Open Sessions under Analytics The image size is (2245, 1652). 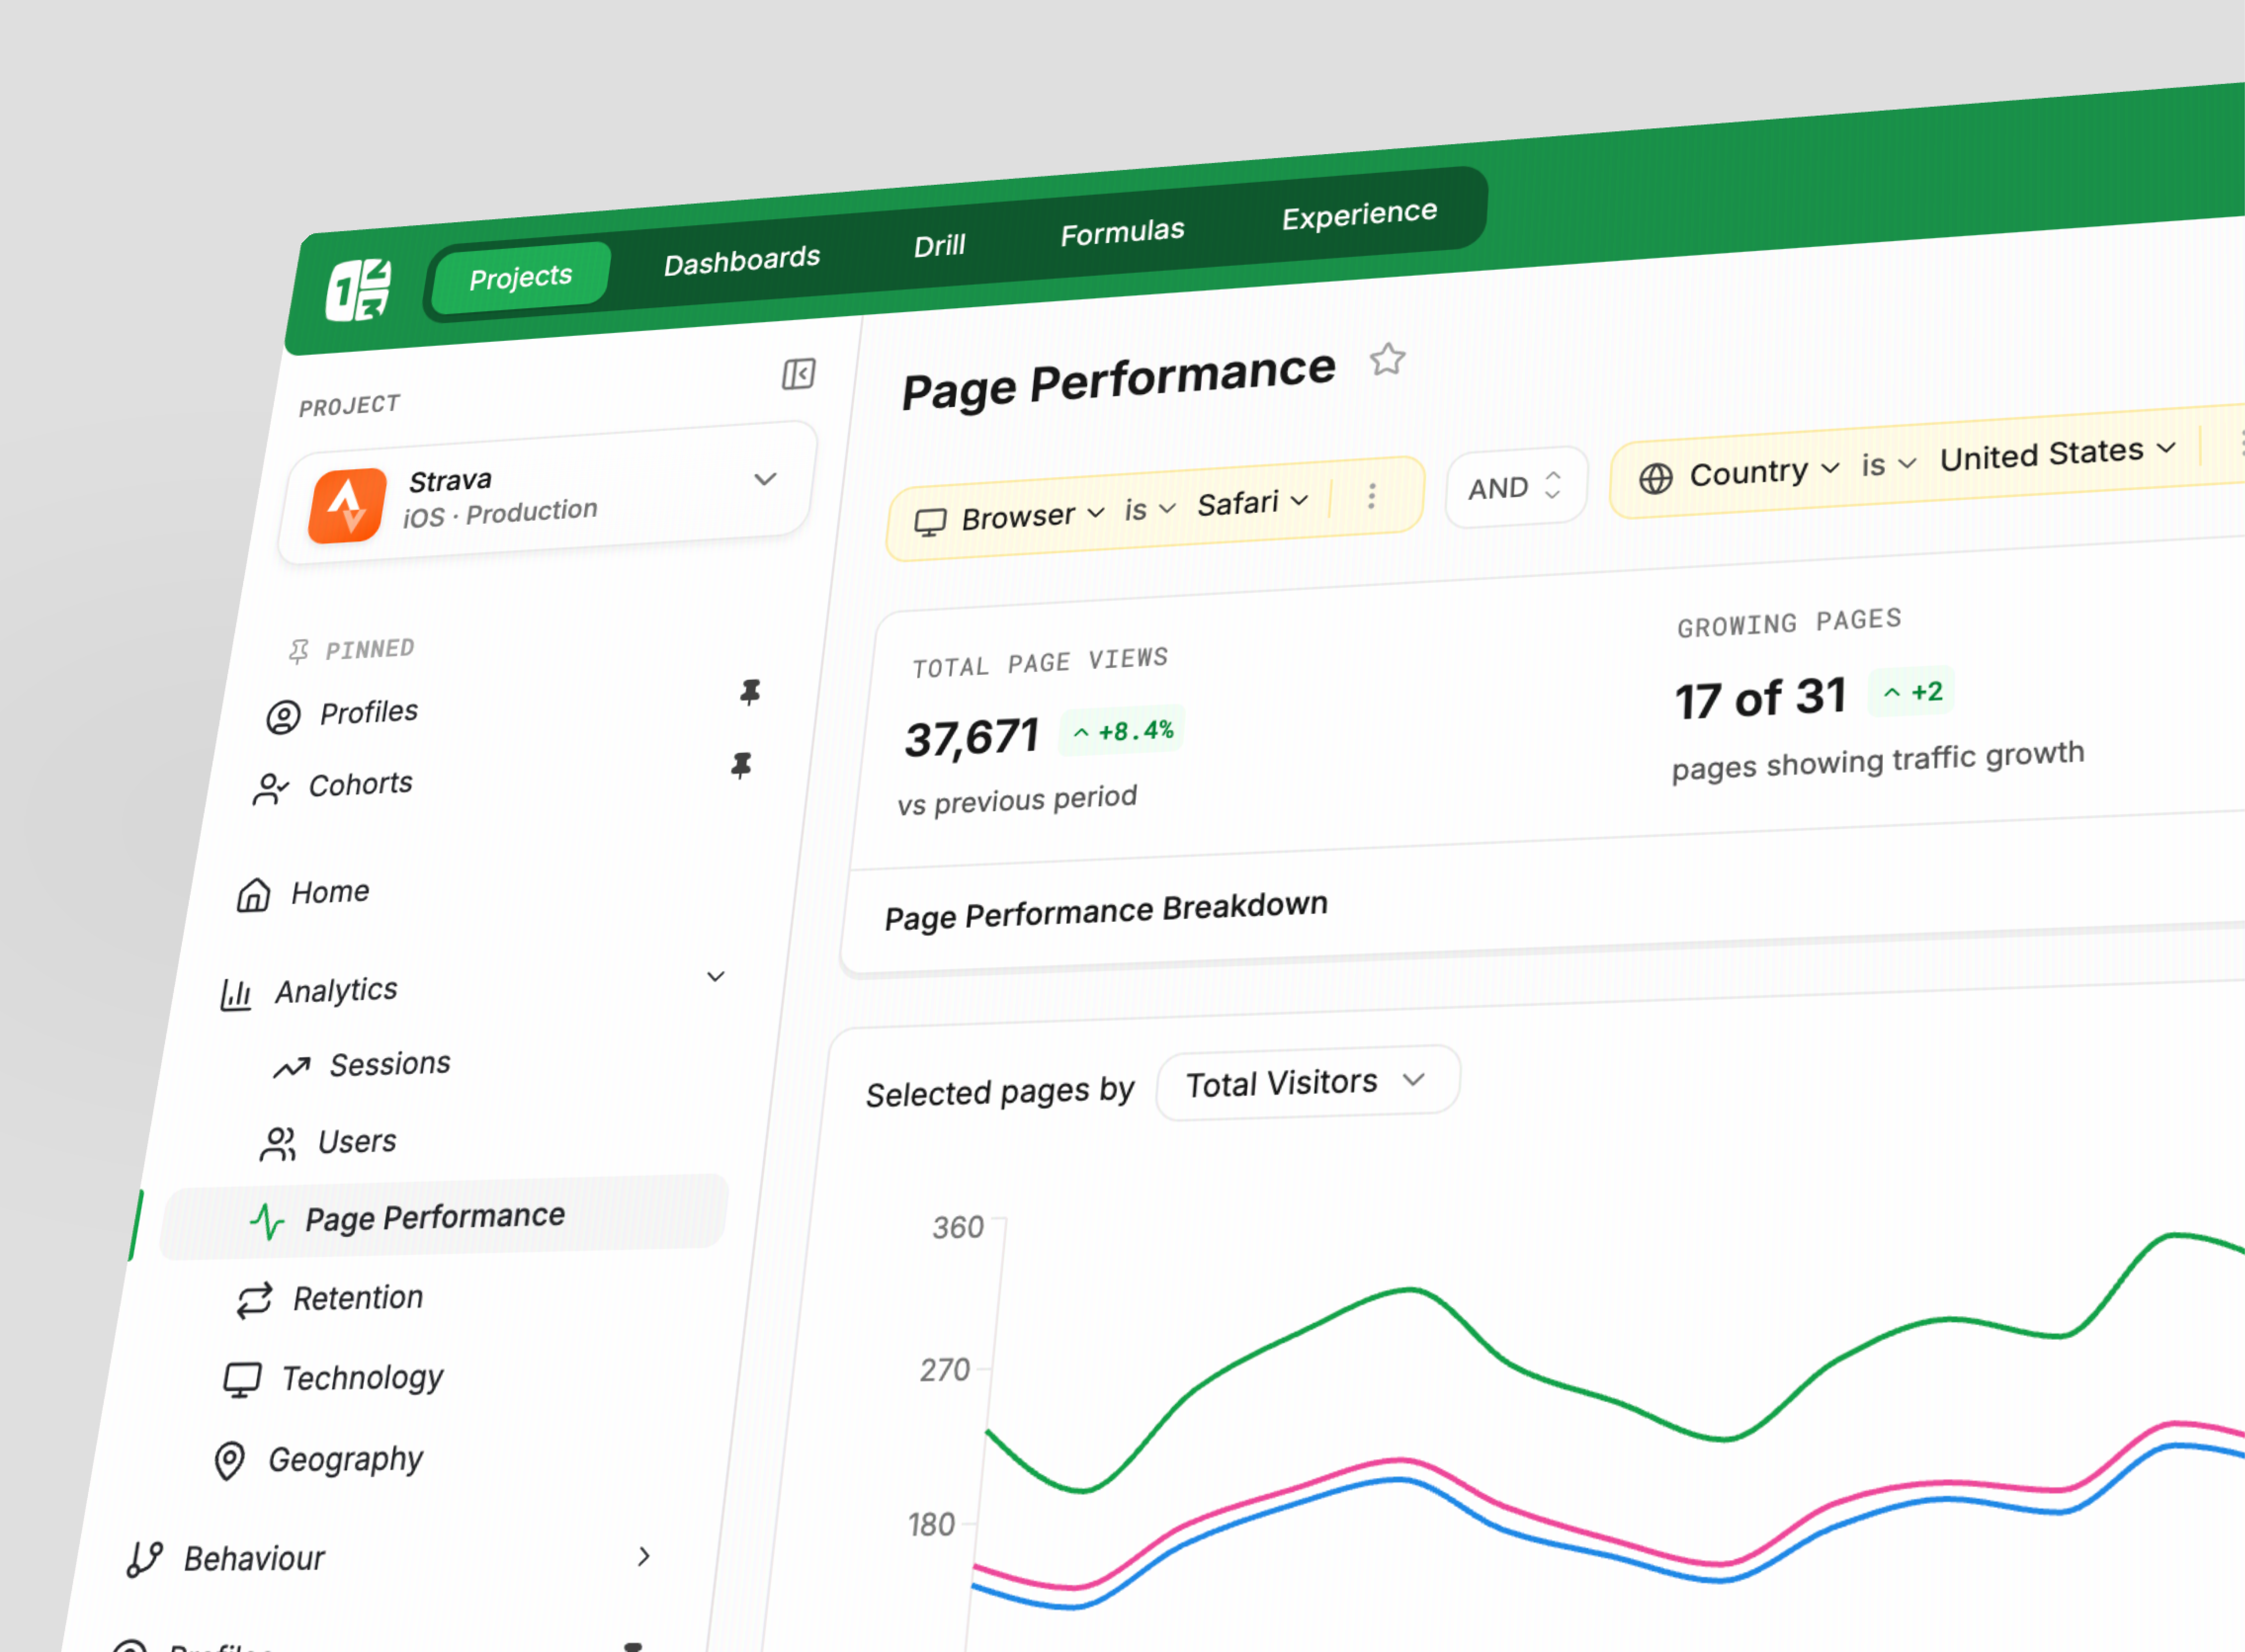click(390, 1064)
